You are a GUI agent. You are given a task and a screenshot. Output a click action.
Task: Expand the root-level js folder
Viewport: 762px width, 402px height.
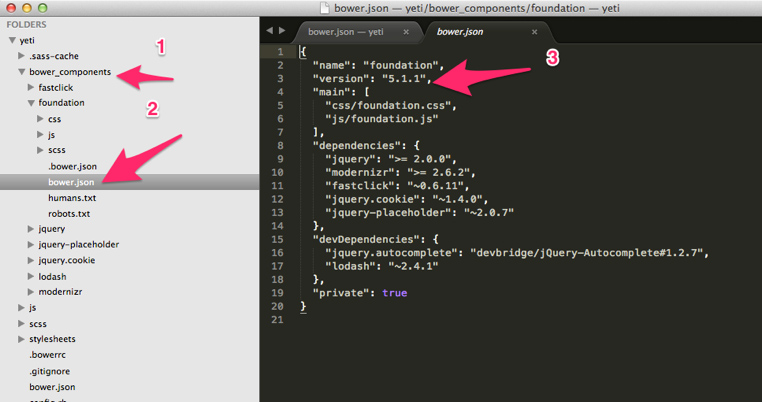pyautogui.click(x=21, y=308)
